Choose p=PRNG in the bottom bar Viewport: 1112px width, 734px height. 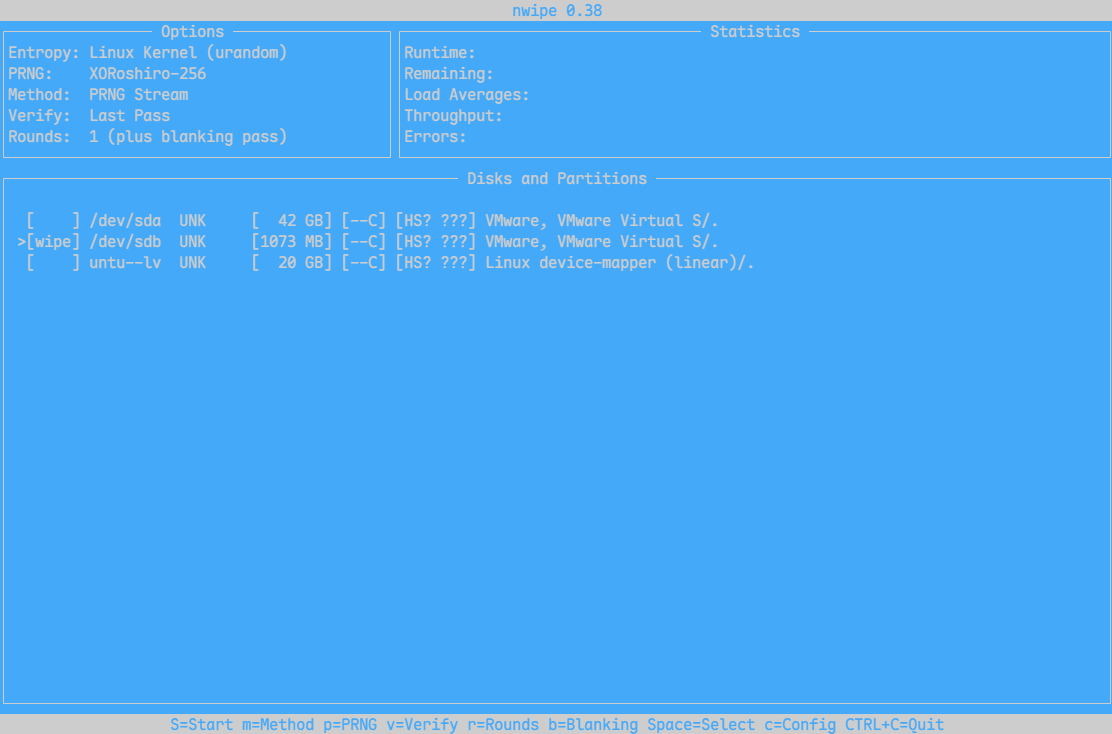click(x=350, y=725)
